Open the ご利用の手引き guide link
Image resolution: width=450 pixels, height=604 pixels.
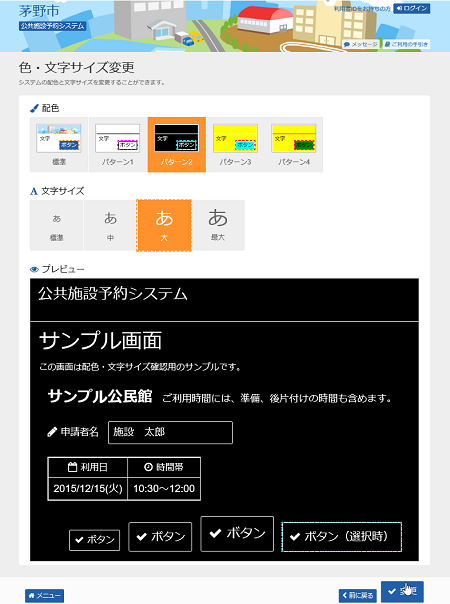(406, 44)
